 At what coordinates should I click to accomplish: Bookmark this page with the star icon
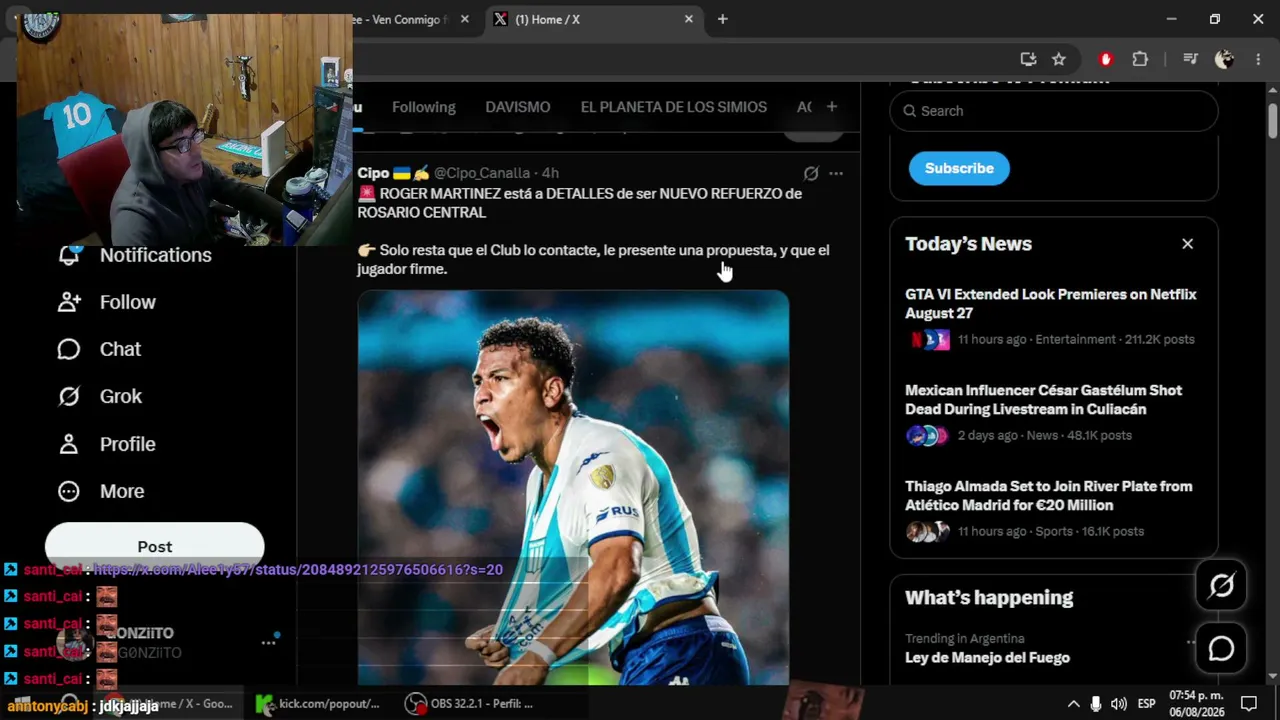click(1059, 59)
